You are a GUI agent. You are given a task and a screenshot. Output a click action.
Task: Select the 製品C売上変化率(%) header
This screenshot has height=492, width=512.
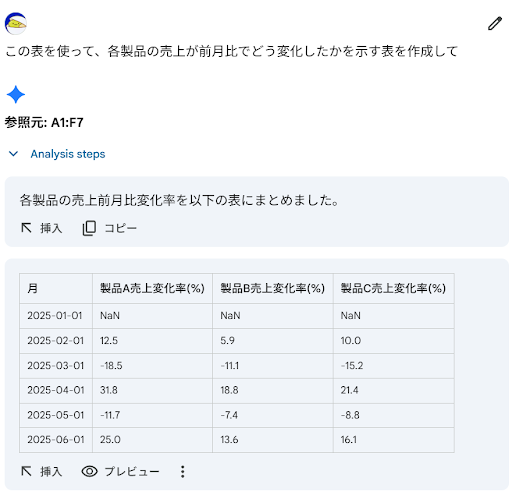(393, 288)
